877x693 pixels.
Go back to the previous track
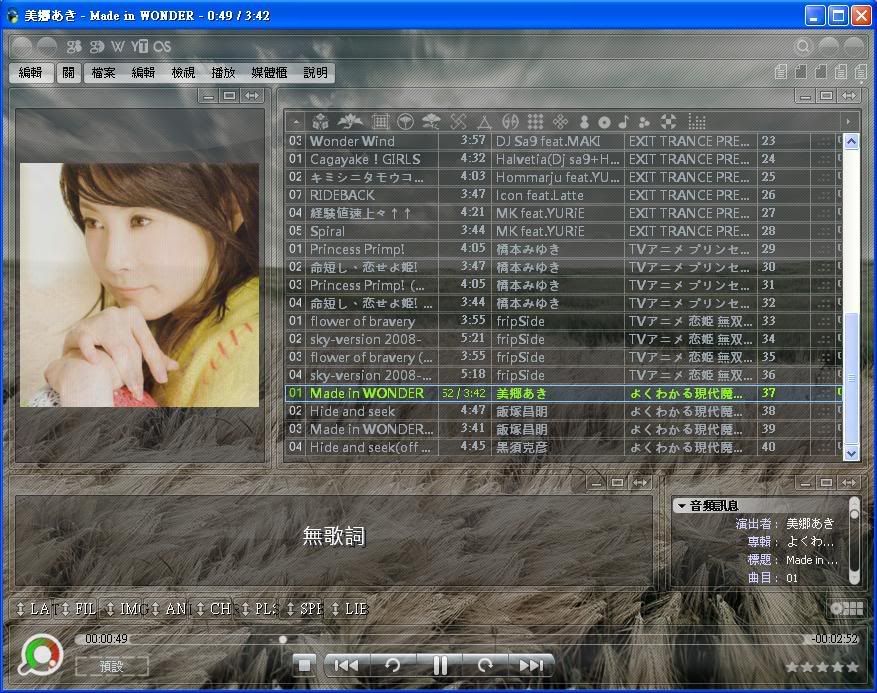(x=346, y=665)
